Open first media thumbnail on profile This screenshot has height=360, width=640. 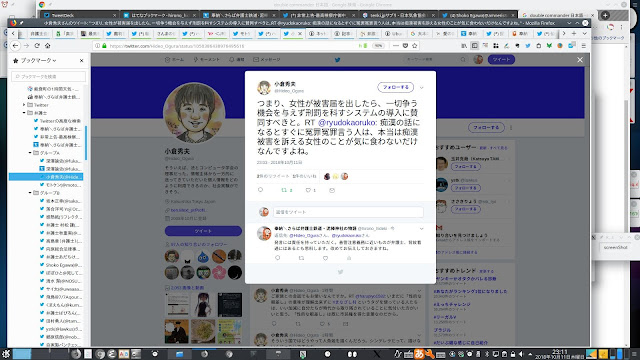pyautogui.click(x=177, y=304)
